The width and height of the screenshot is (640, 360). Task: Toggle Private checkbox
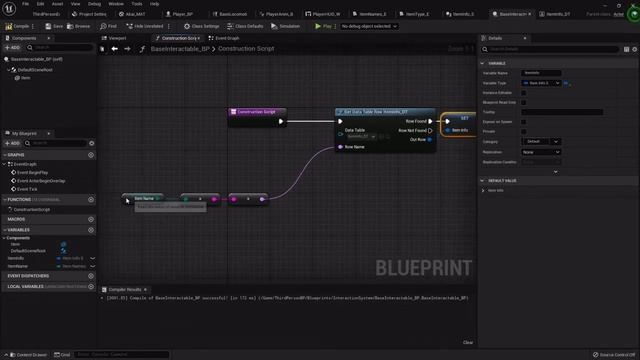(524, 132)
